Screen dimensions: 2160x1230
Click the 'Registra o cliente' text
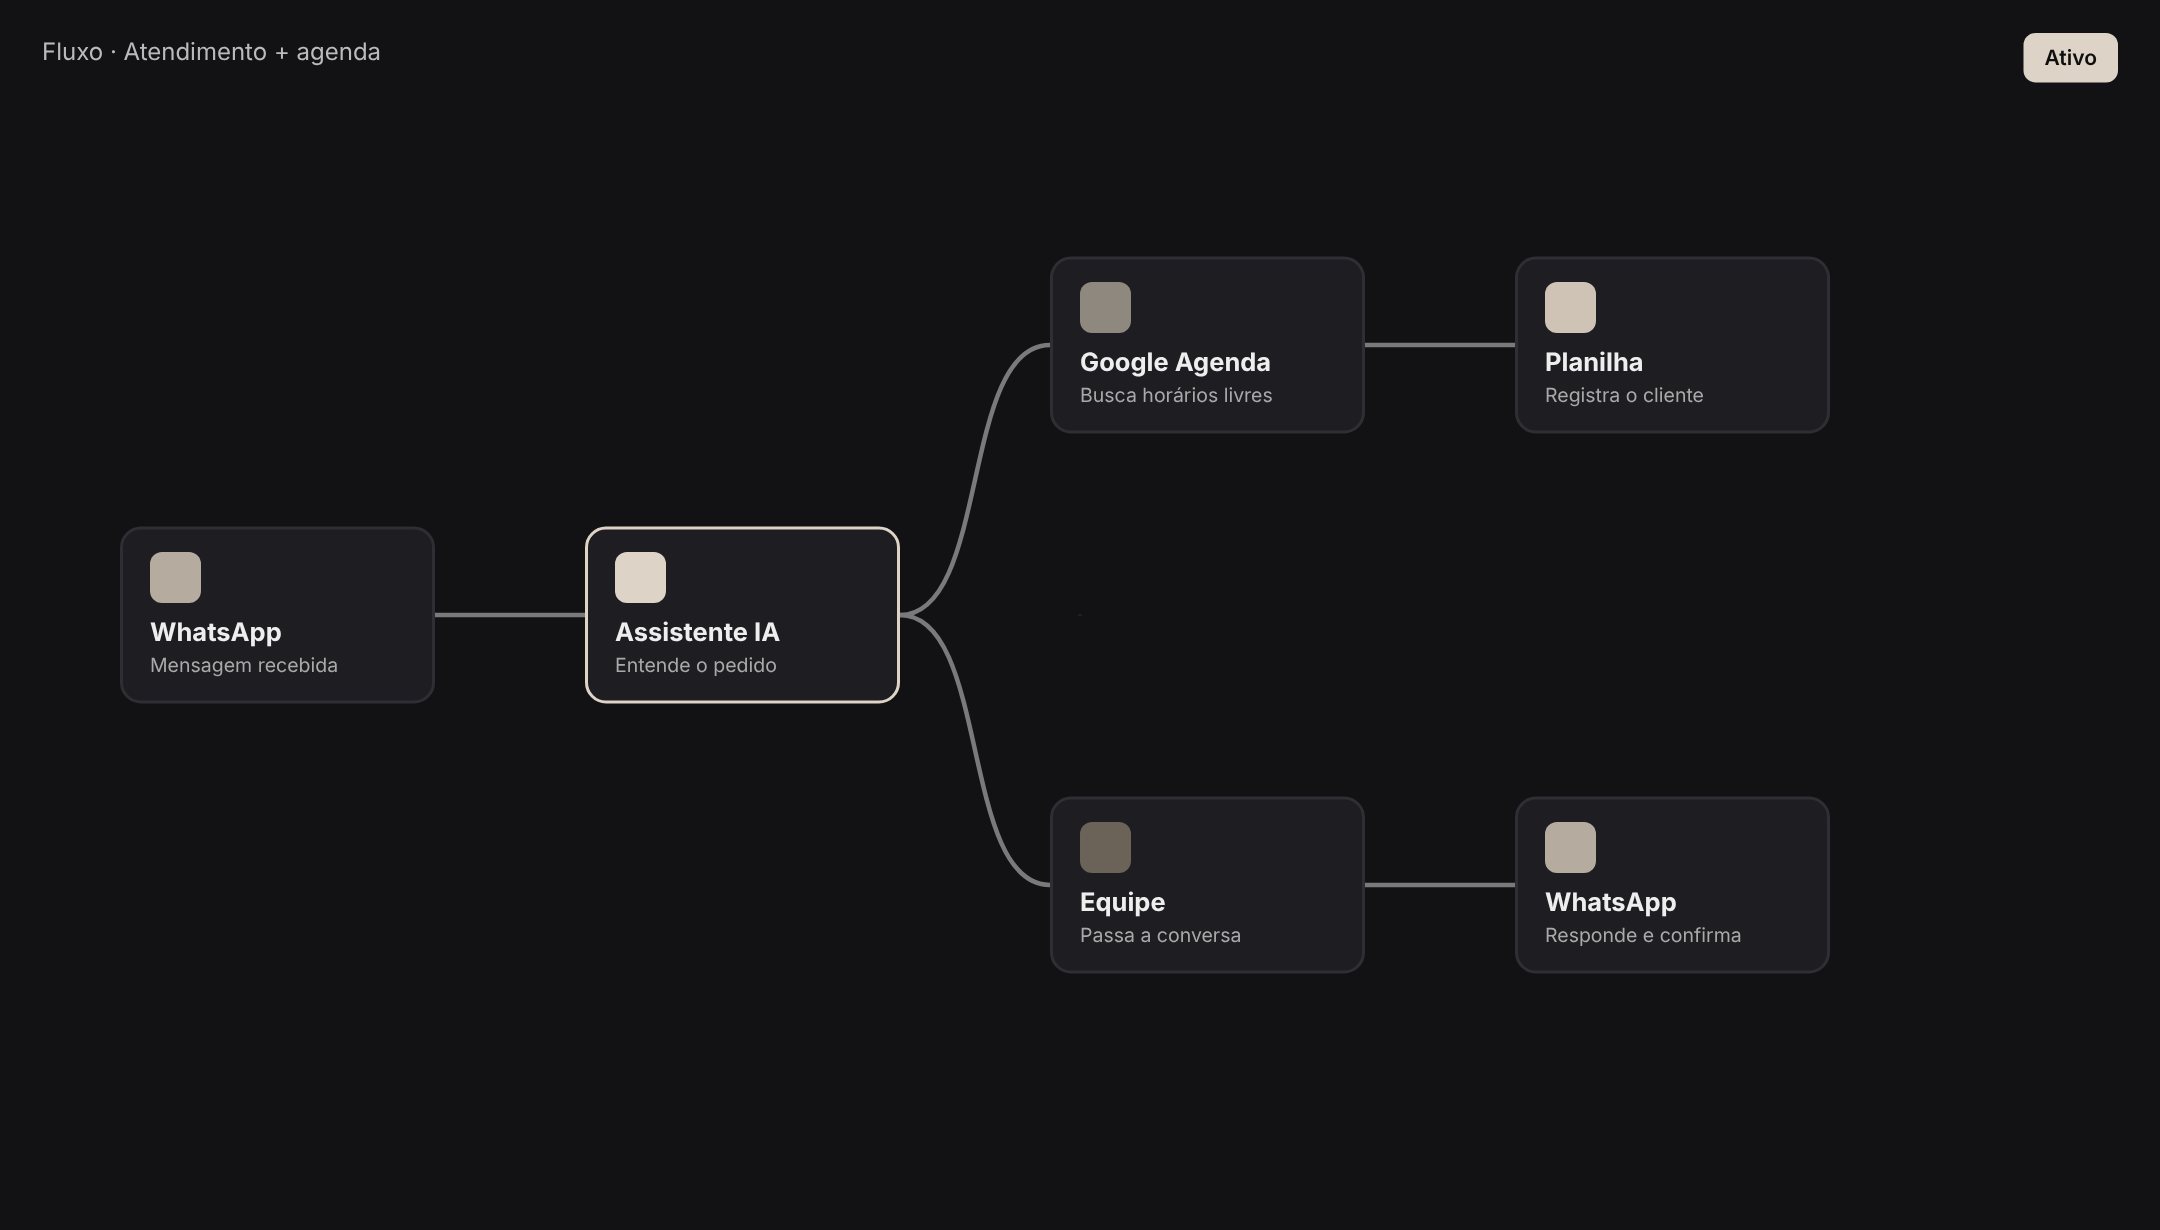[x=1624, y=395]
